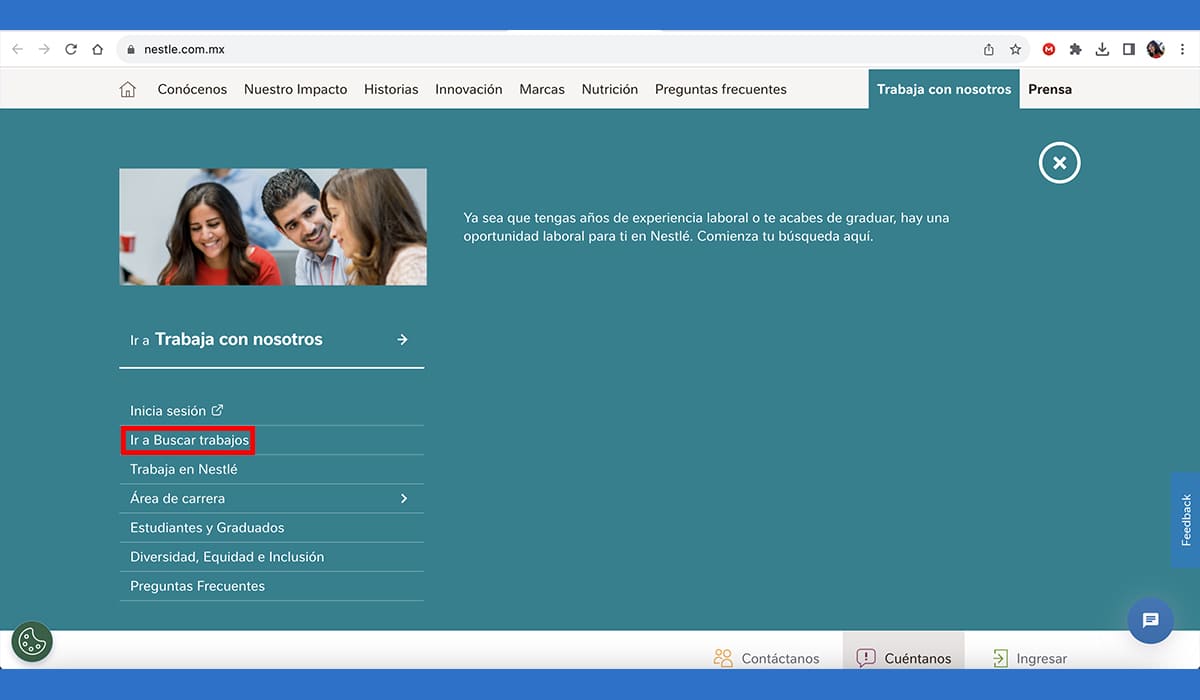Click Ir a Trabaja con nosotros heading link
Image resolution: width=1200 pixels, height=700 pixels.
226,340
